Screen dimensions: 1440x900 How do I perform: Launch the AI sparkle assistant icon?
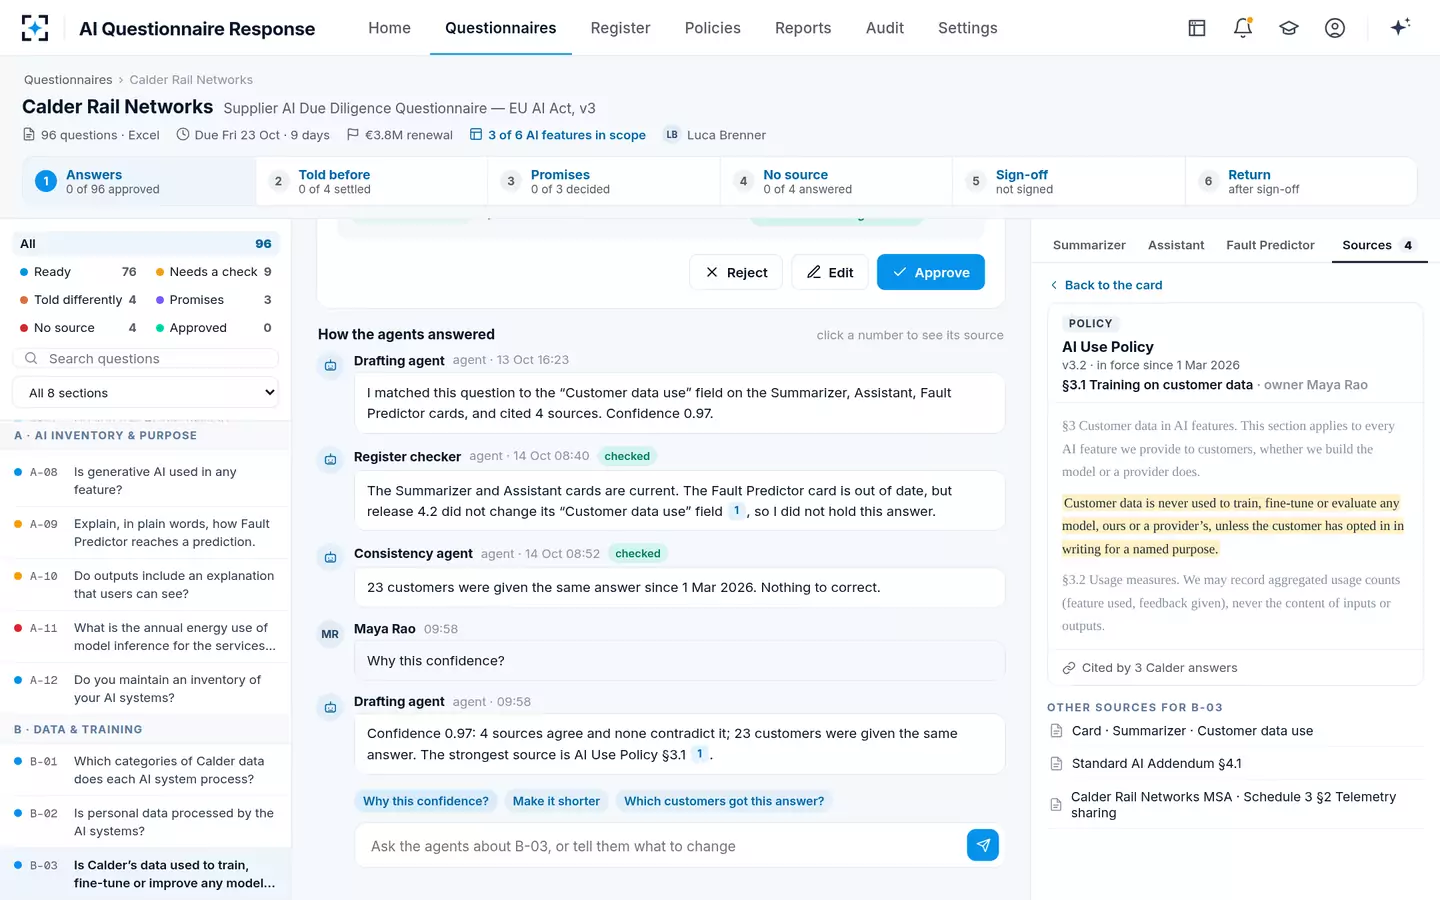(1400, 27)
